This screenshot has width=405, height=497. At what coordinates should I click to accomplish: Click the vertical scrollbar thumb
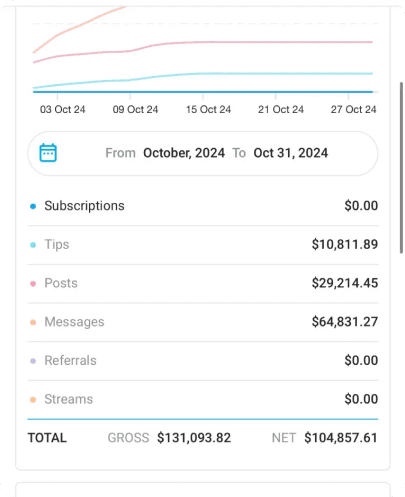tap(401, 168)
